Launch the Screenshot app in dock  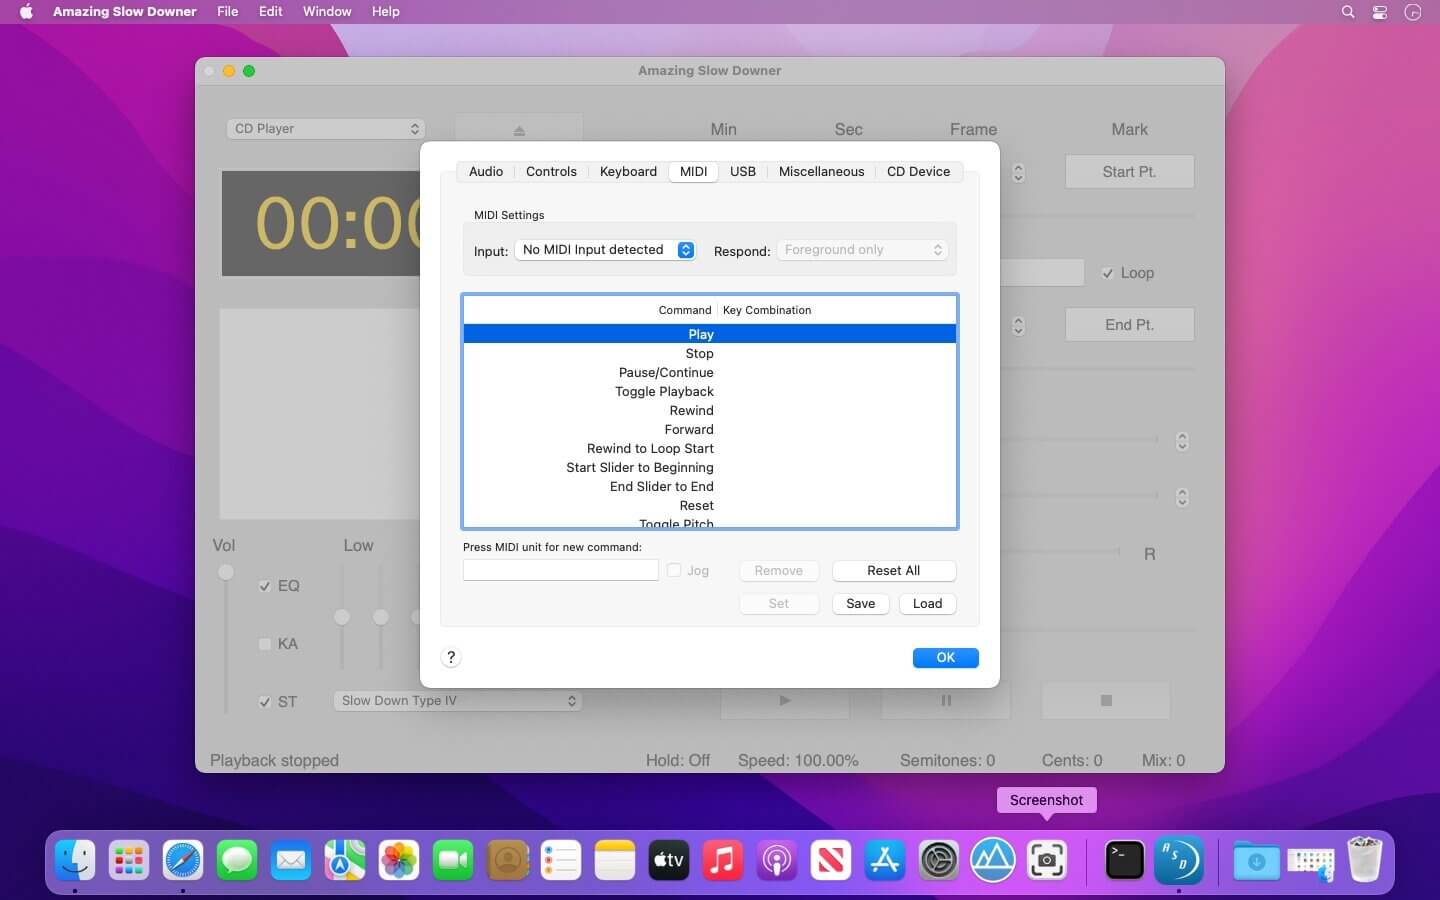tap(1047, 860)
